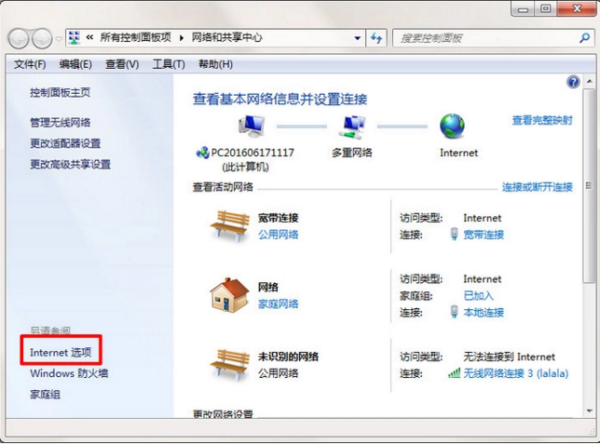Click the scrollbar down arrow
Screen dimensions: 600x444
click(590, 411)
